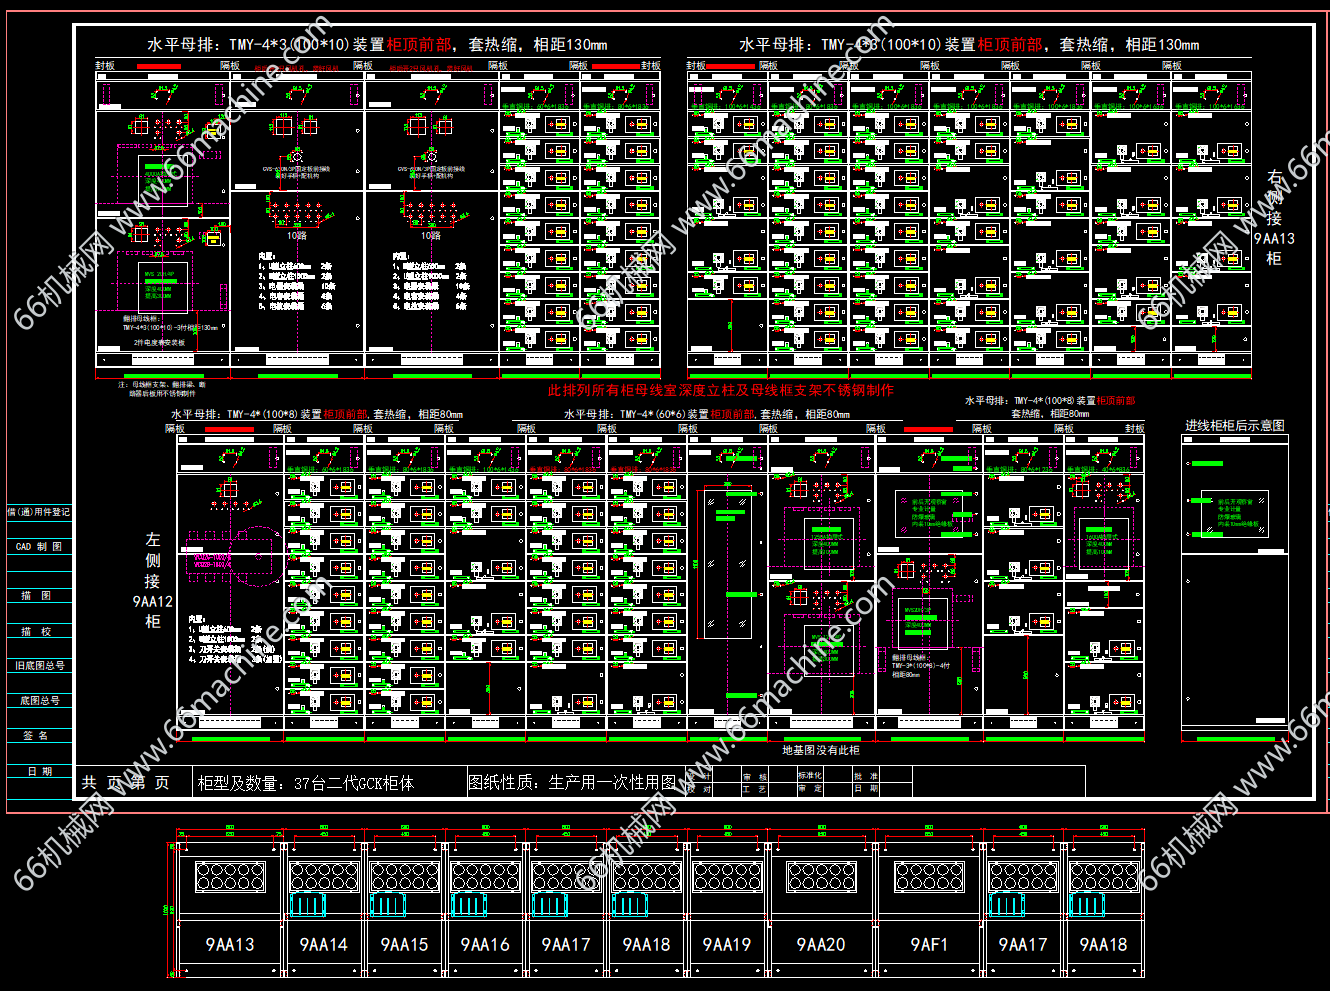Select the '旧底图总号' title block cell
The height and width of the screenshot is (991, 1330).
(x=40, y=665)
